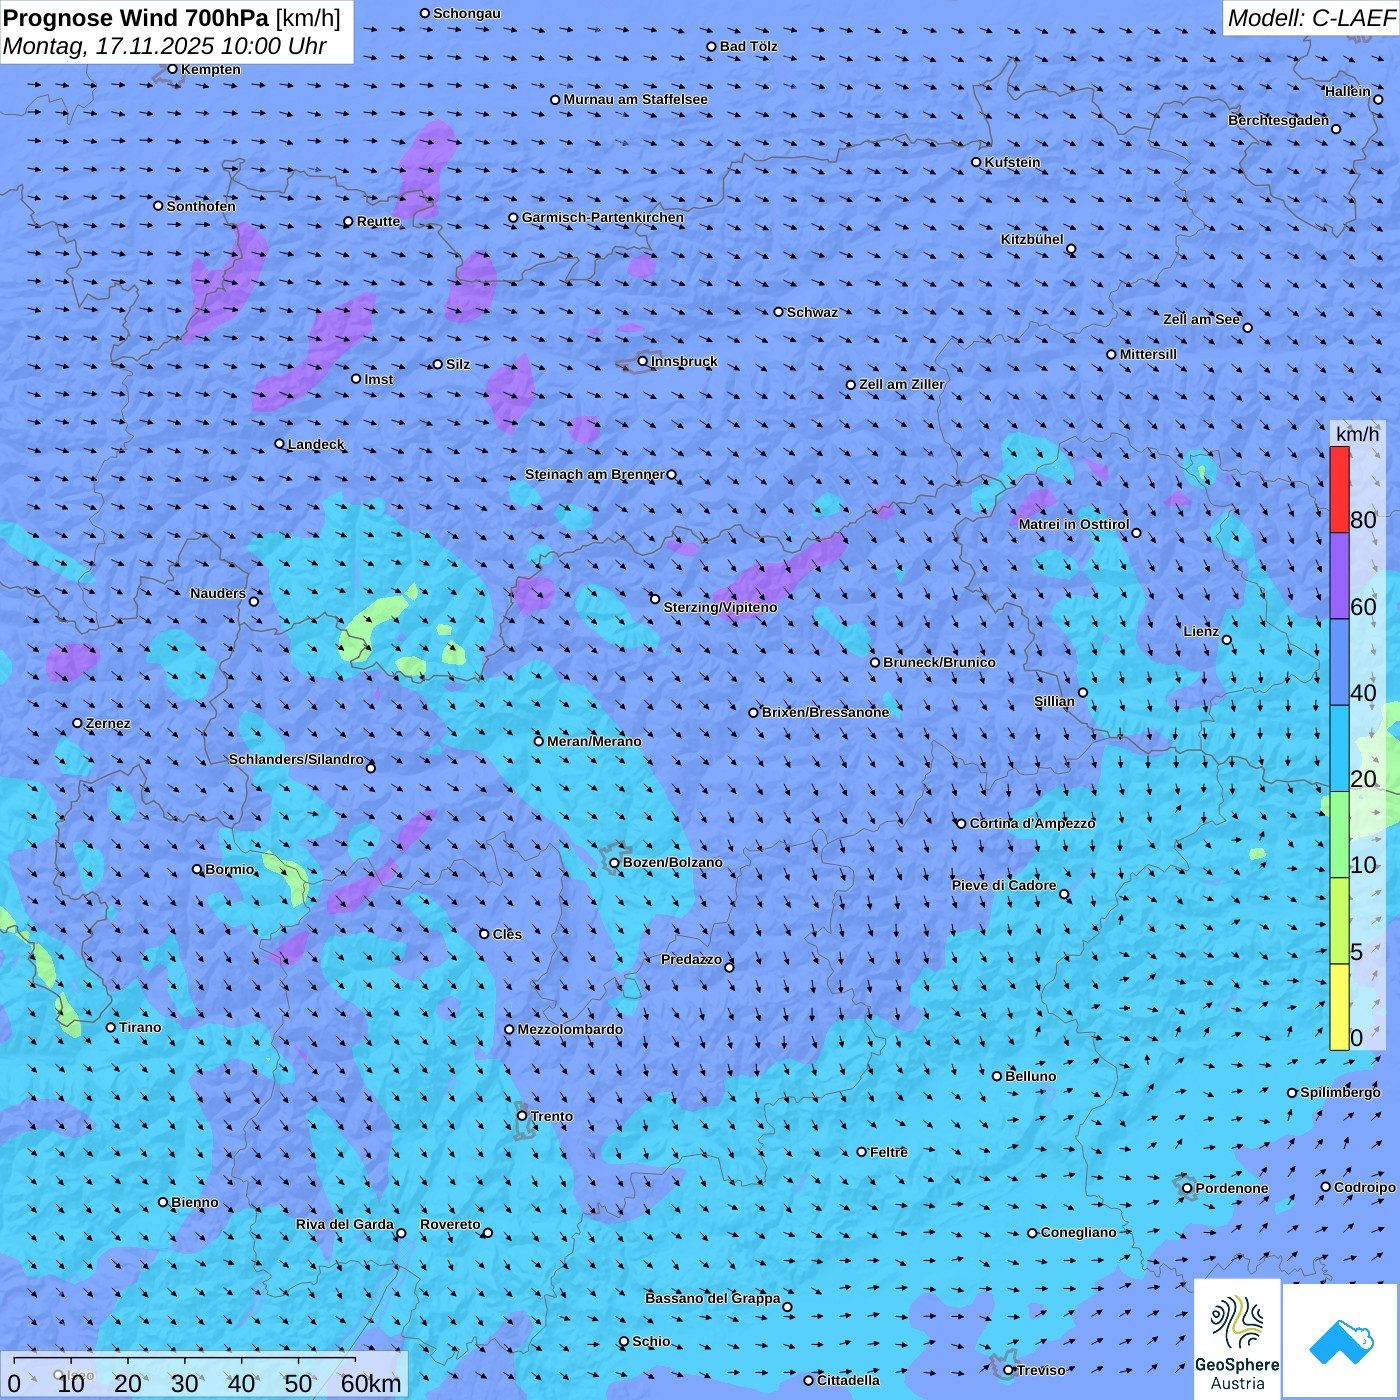Click the 'Hallein' label
The width and height of the screenshot is (1400, 1400).
[1347, 91]
